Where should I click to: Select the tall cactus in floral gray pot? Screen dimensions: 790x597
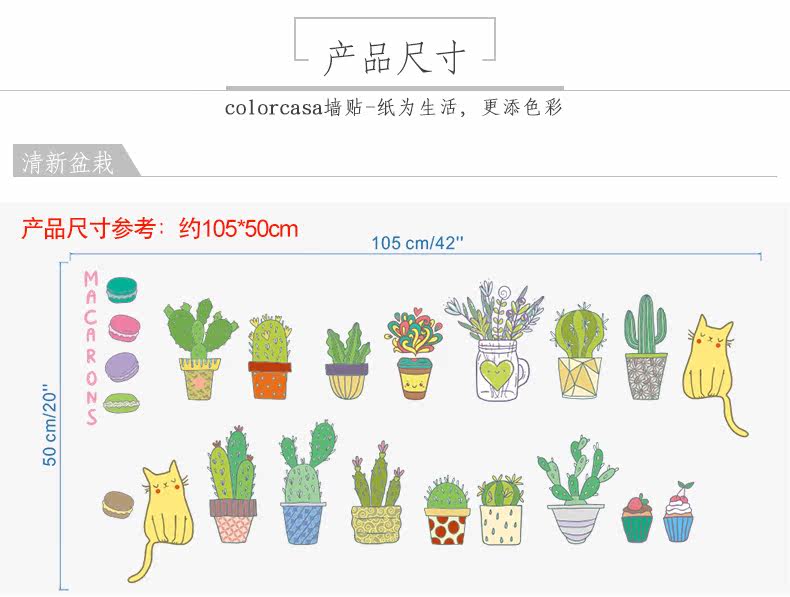646,347
